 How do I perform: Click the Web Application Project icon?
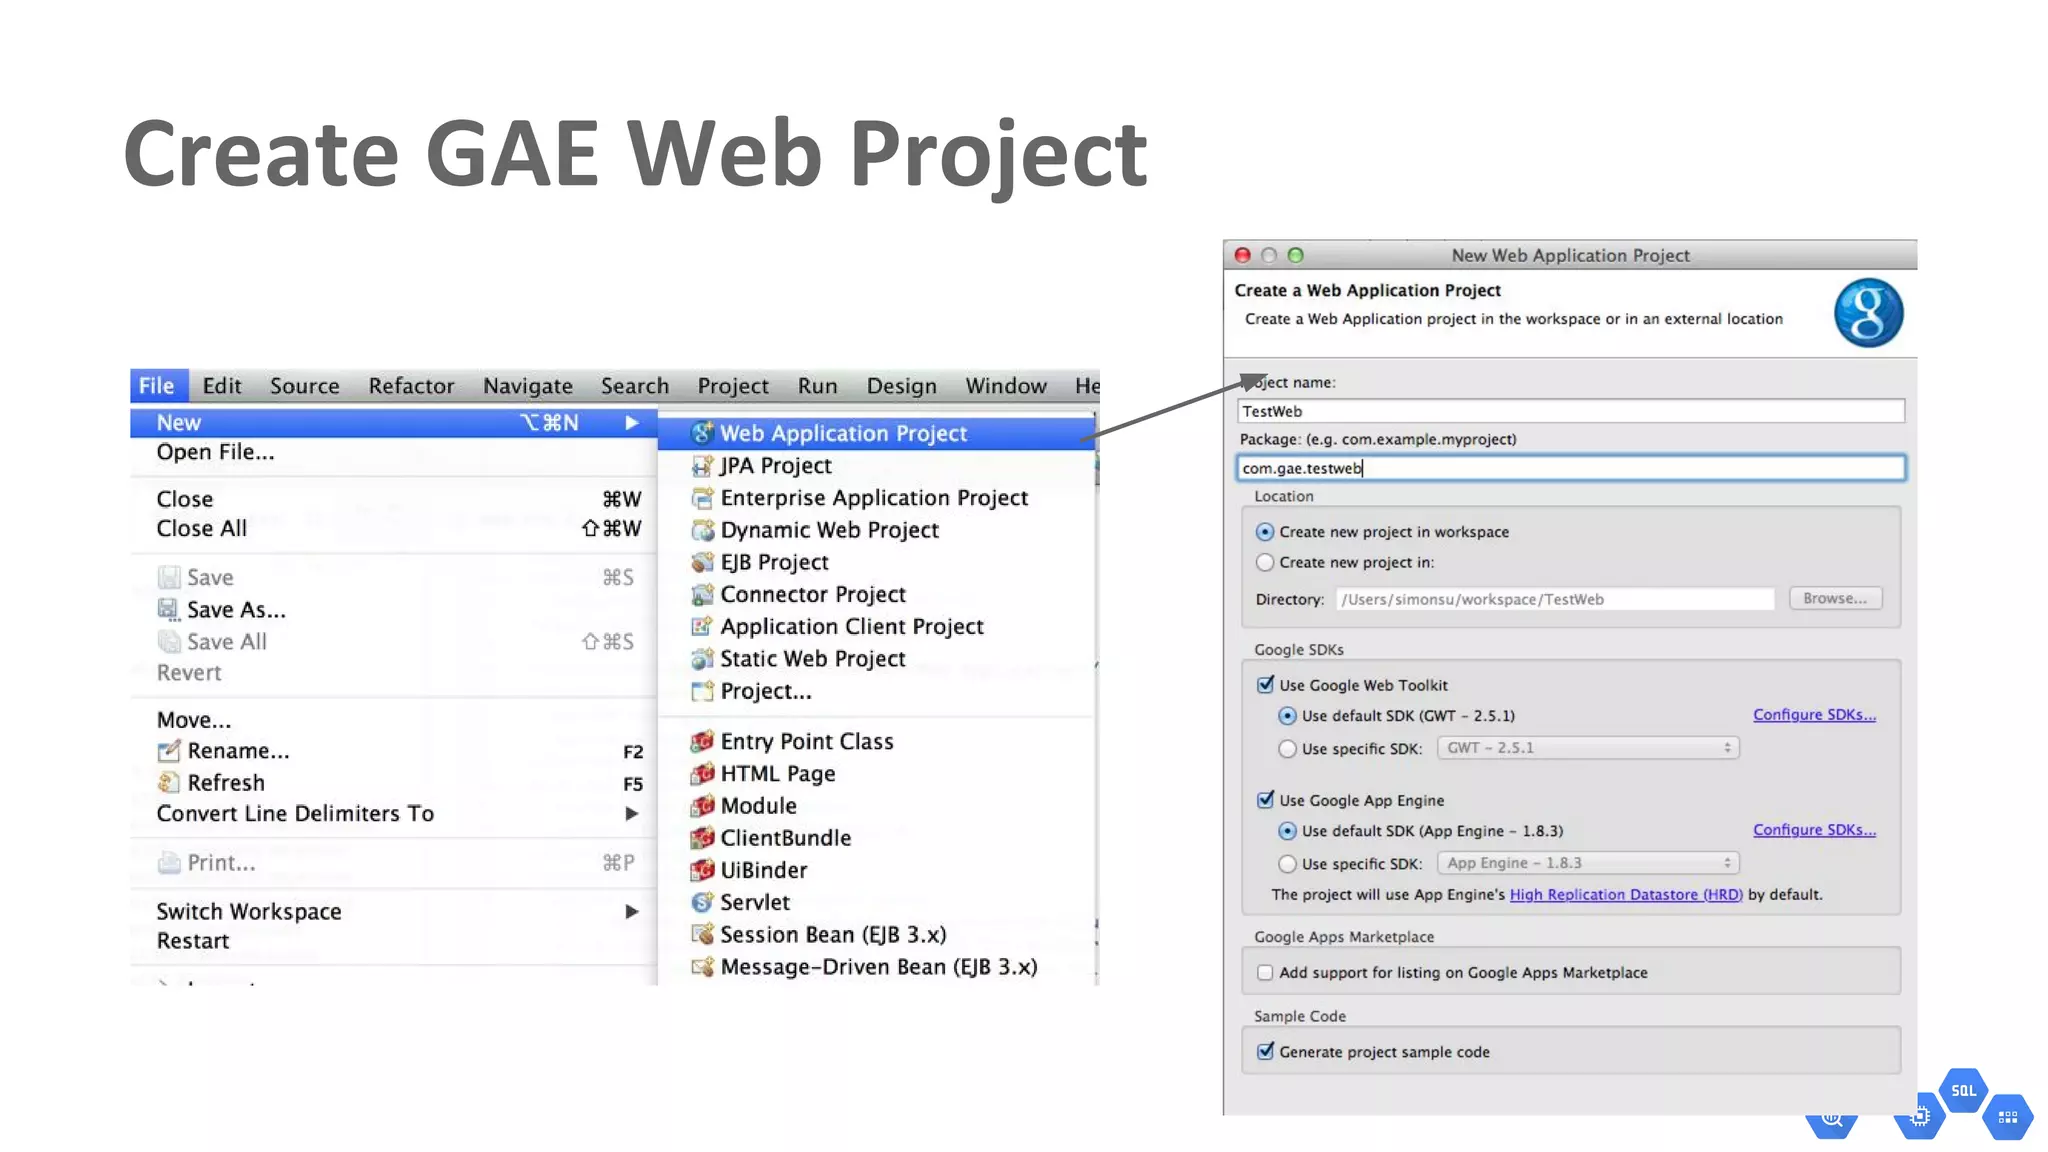pos(702,433)
